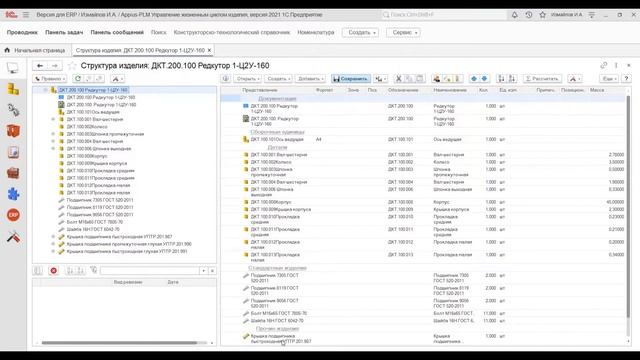This screenshot has width=640, height=360.
Task: Open Конструкторско-технологический справочник menu item
Action: pyautogui.click(x=232, y=32)
